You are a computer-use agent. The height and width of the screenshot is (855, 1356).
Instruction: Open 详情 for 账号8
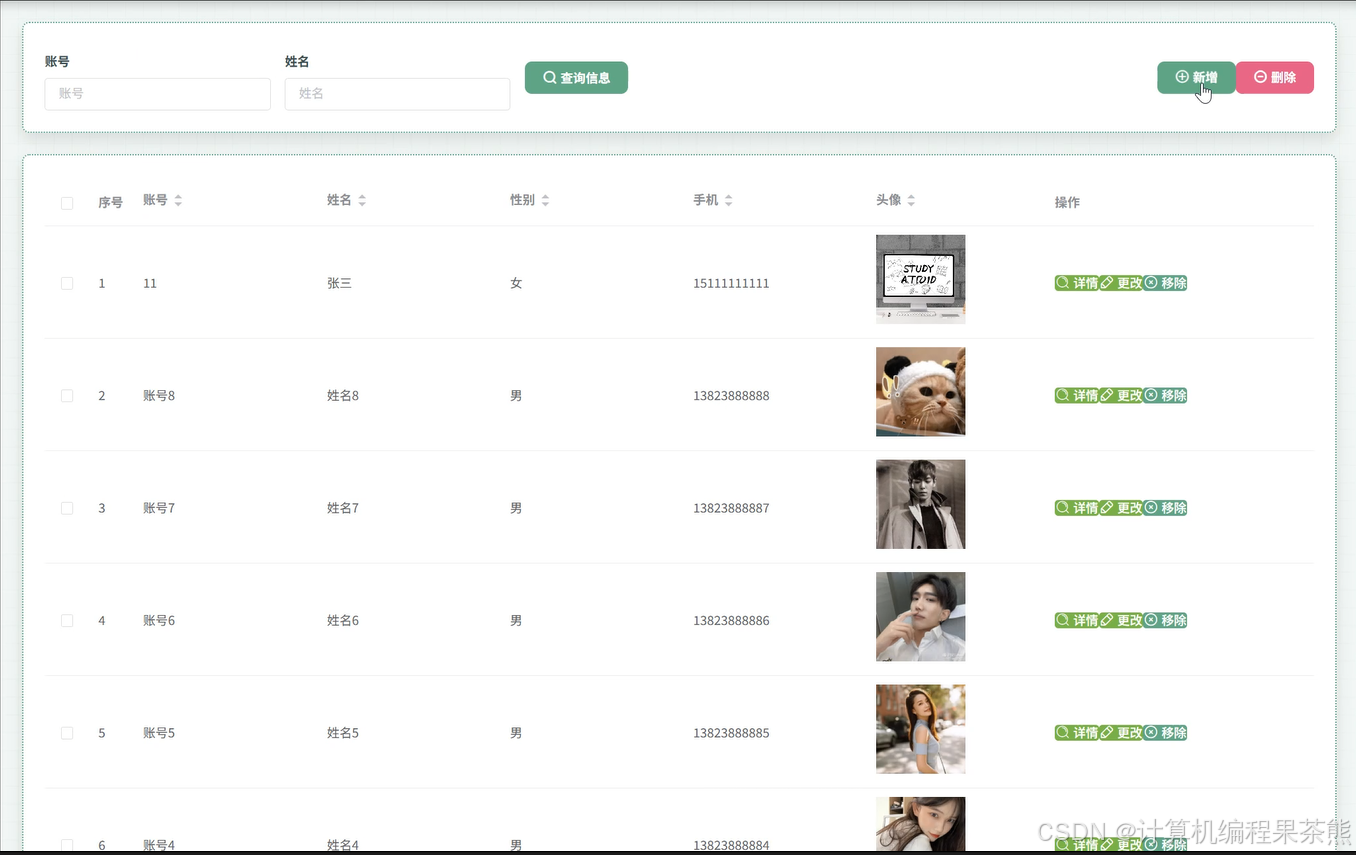[1077, 396]
